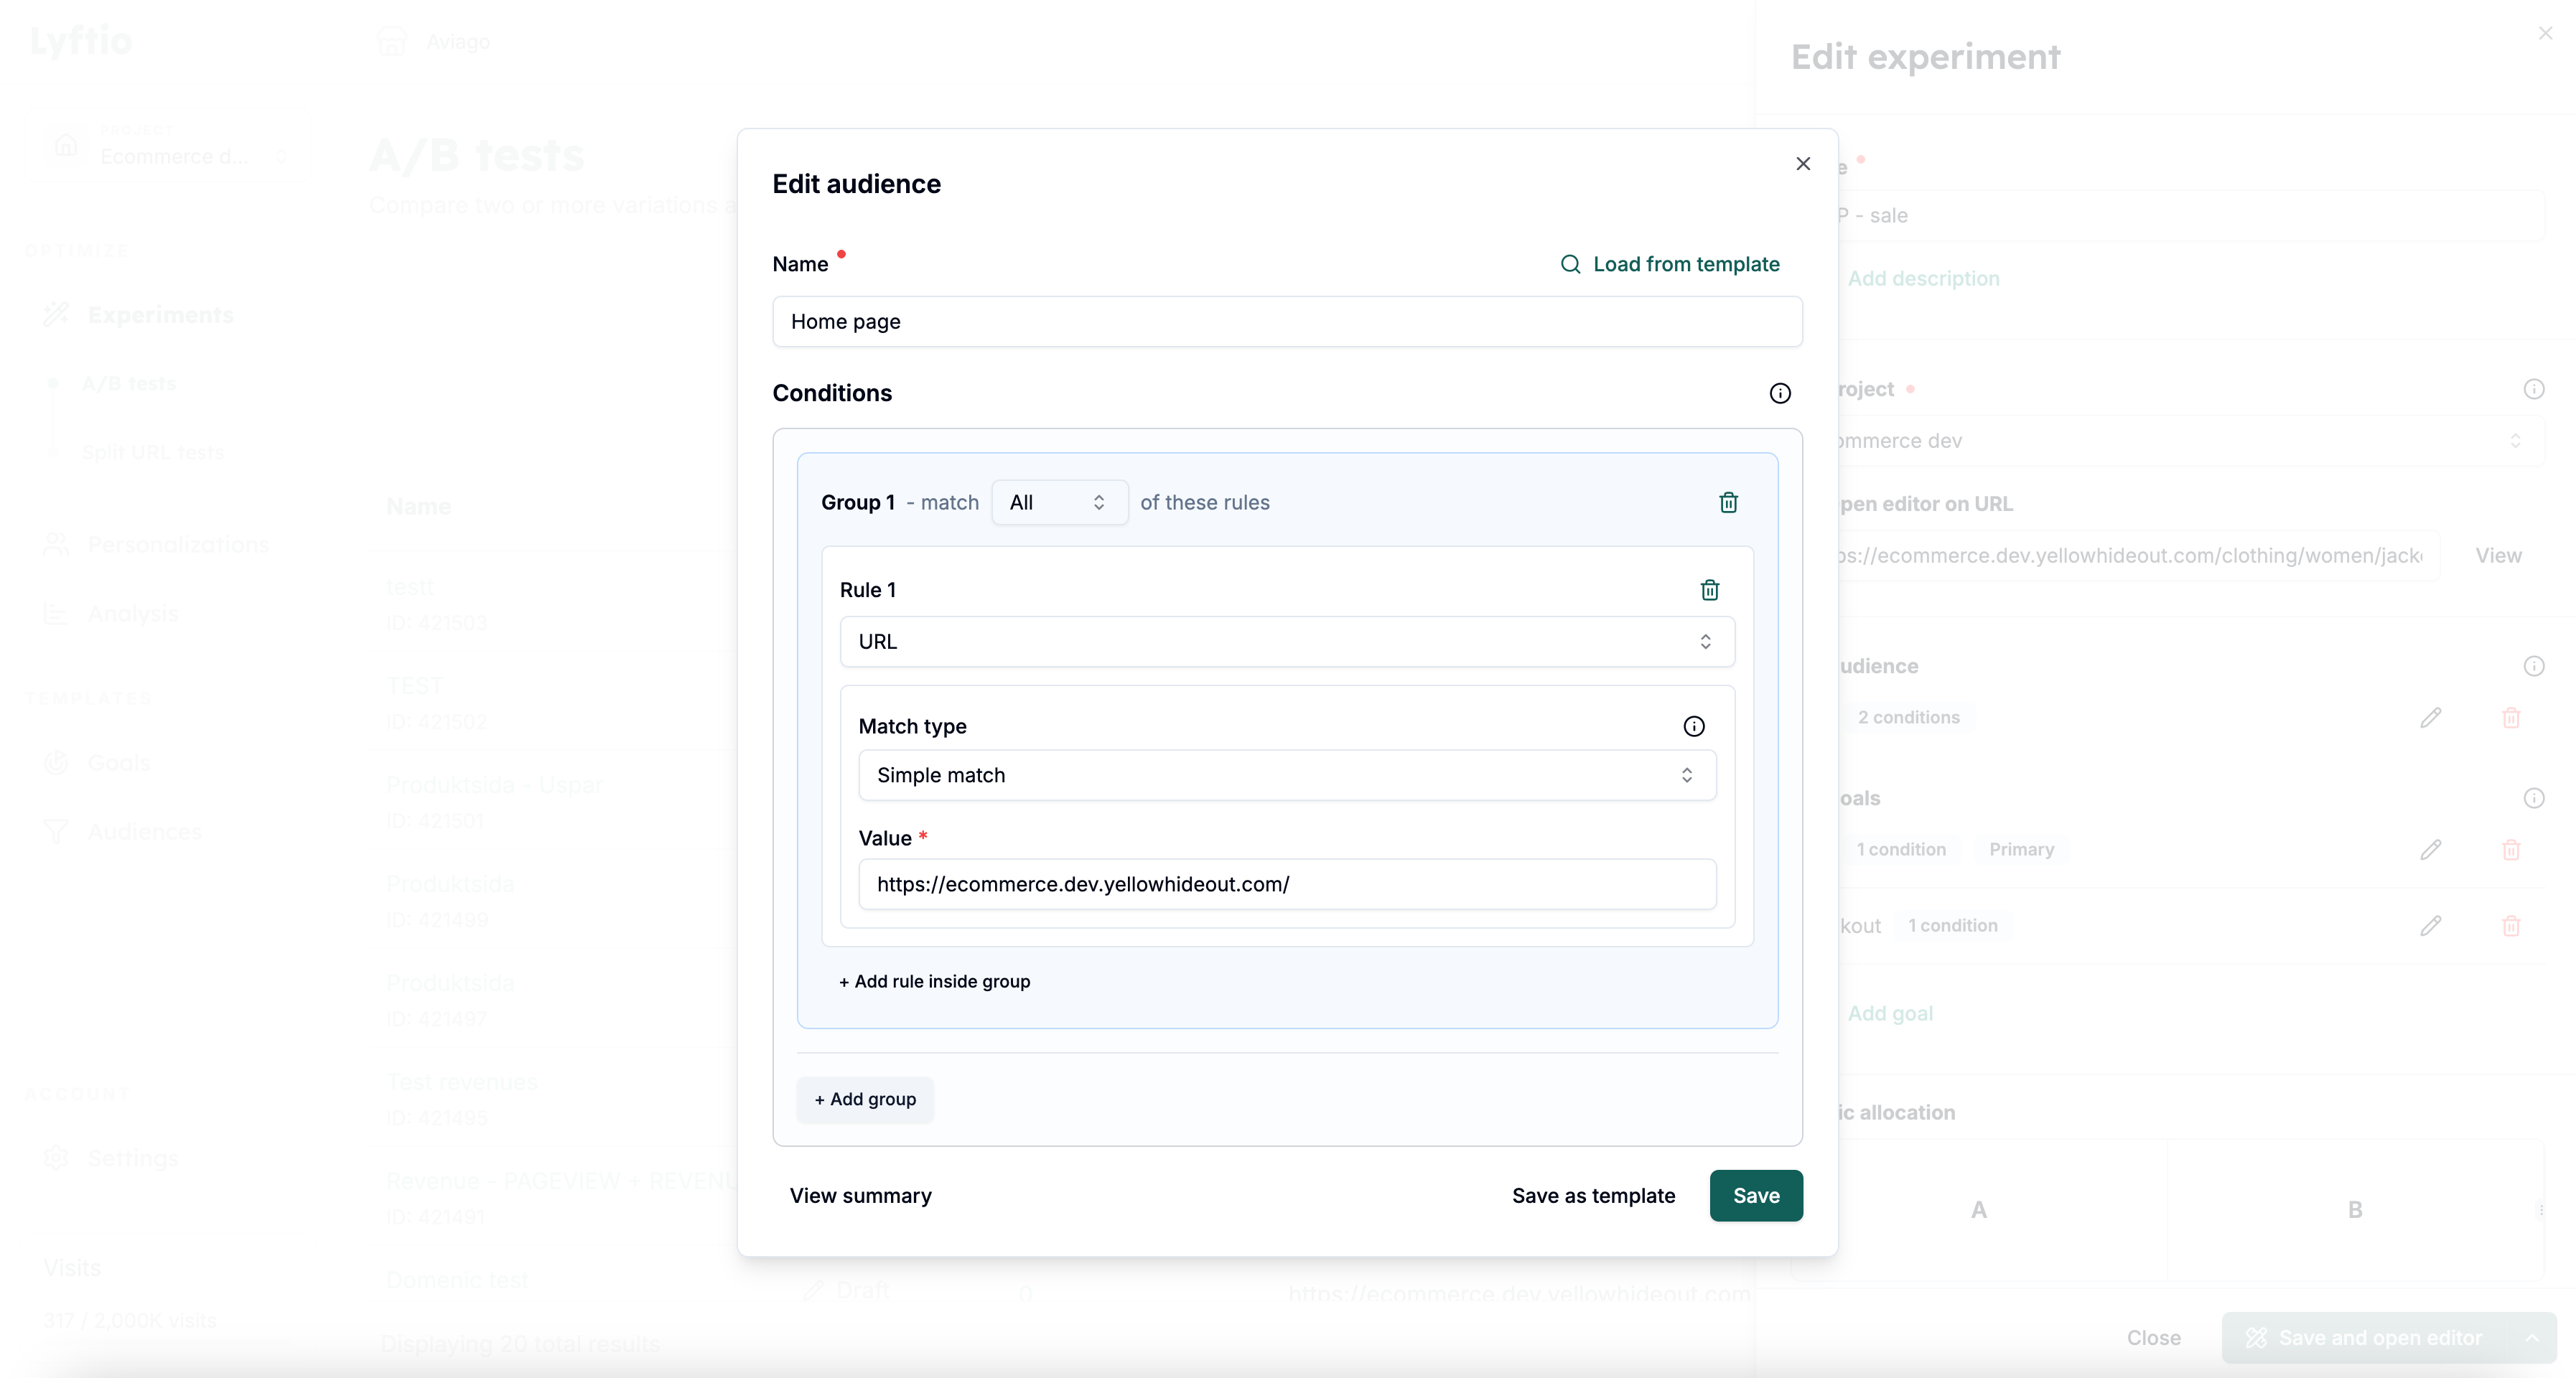Image resolution: width=2576 pixels, height=1378 pixels.
Task: Open the Audience section info icon
Action: tap(2533, 666)
